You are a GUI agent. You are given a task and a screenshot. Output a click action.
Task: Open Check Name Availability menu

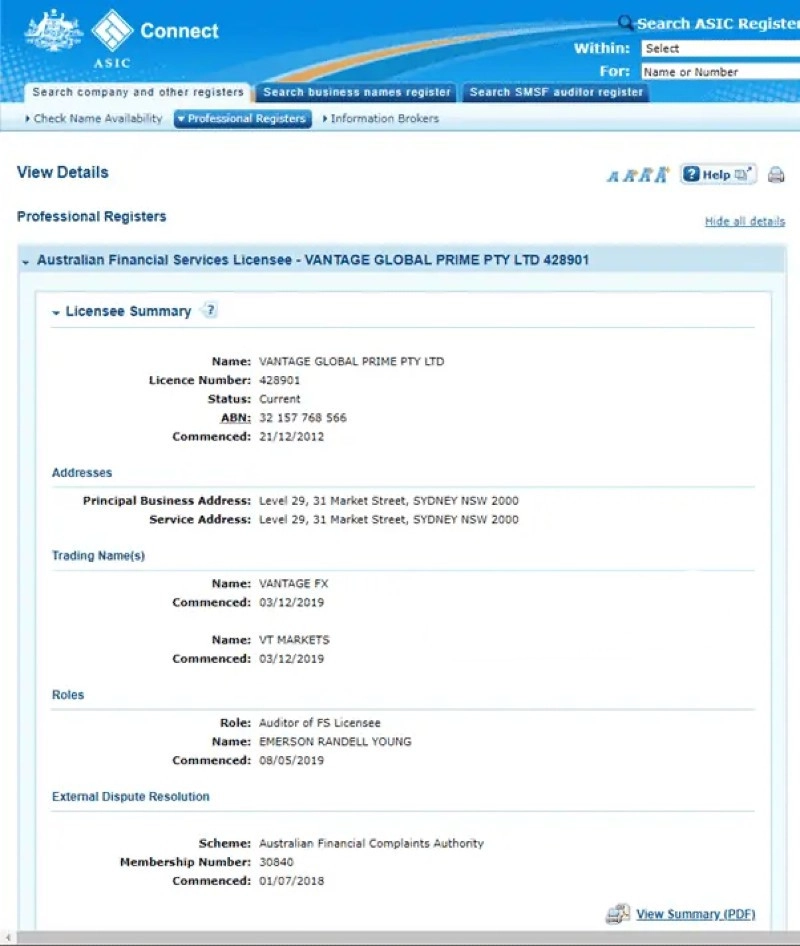coord(94,118)
